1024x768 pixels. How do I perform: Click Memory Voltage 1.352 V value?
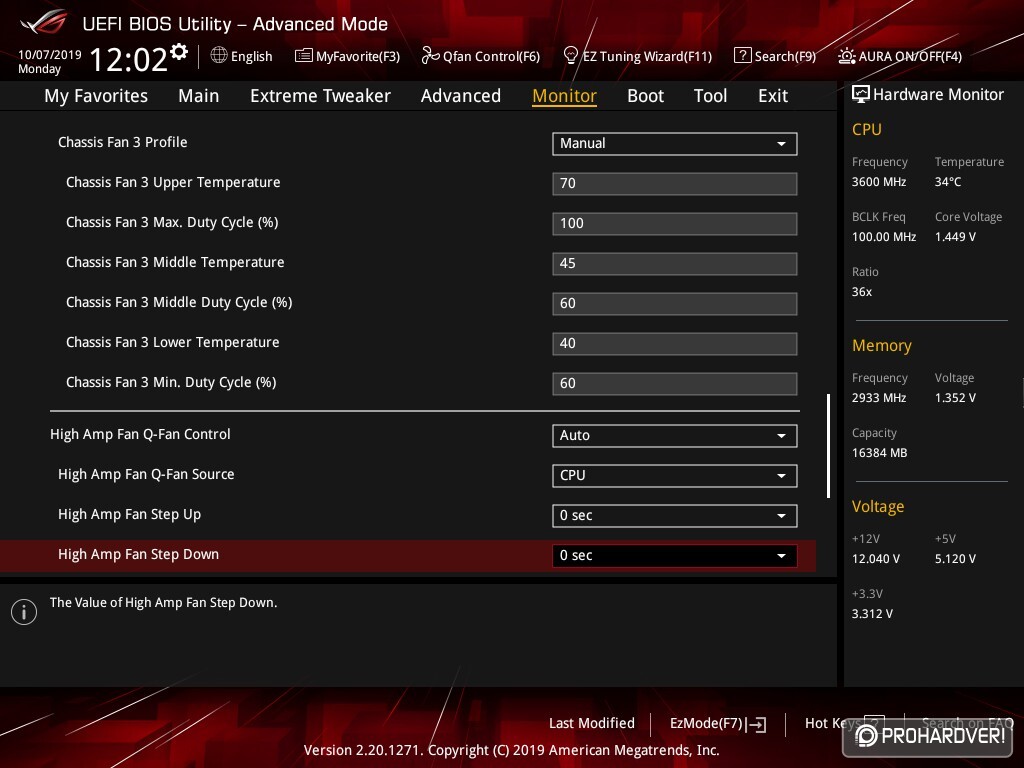pos(955,398)
